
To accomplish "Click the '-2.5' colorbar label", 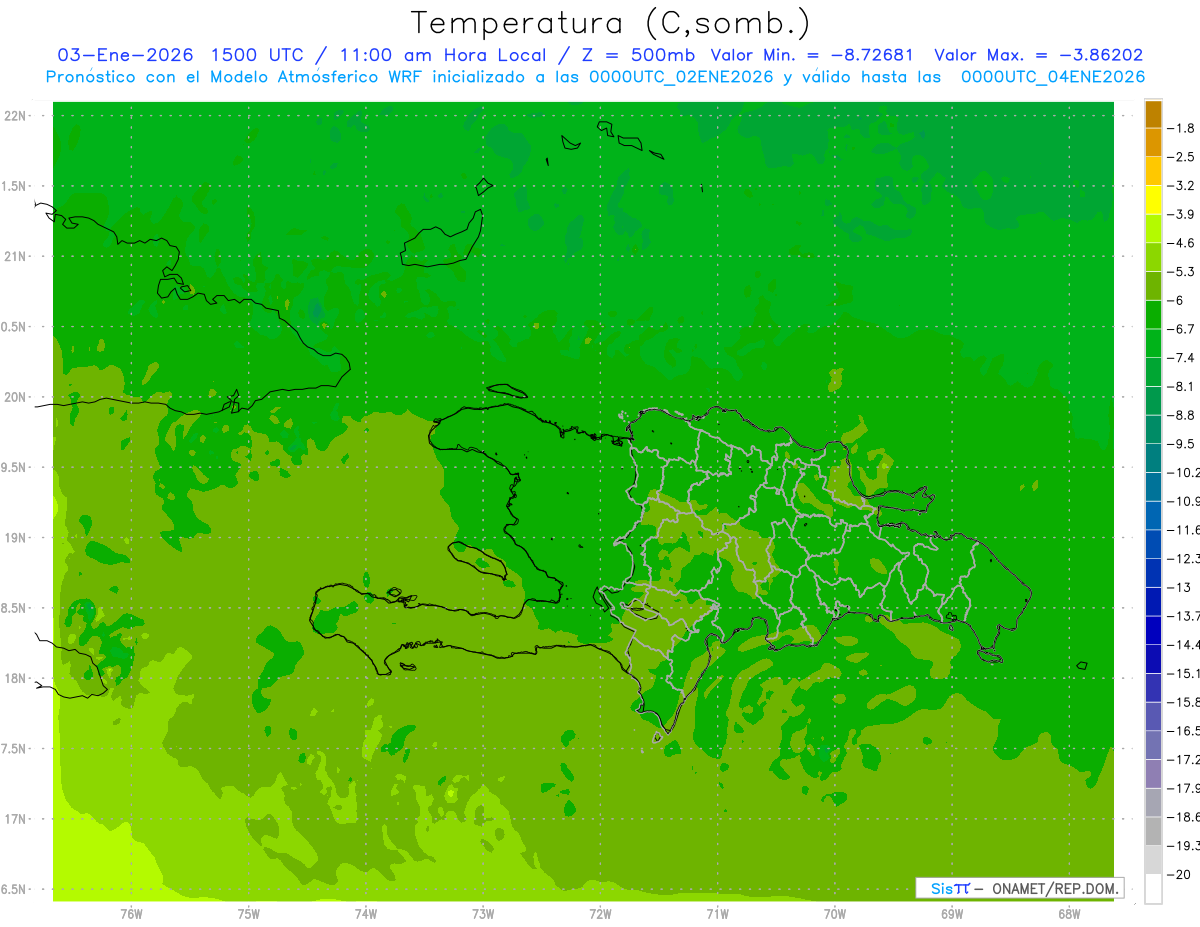I will pyautogui.click(x=1182, y=157).
